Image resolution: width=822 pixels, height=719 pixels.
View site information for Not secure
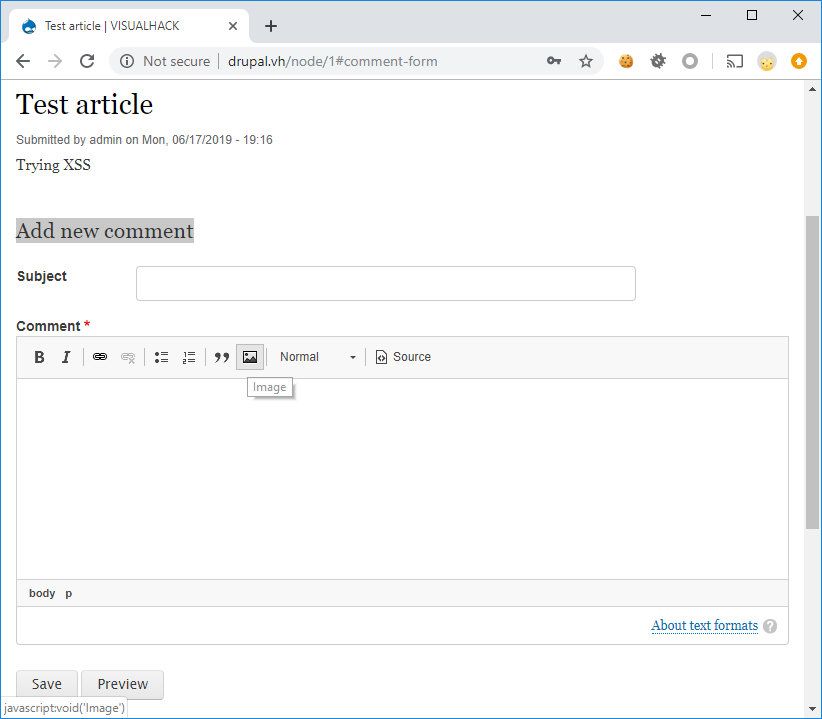click(166, 61)
